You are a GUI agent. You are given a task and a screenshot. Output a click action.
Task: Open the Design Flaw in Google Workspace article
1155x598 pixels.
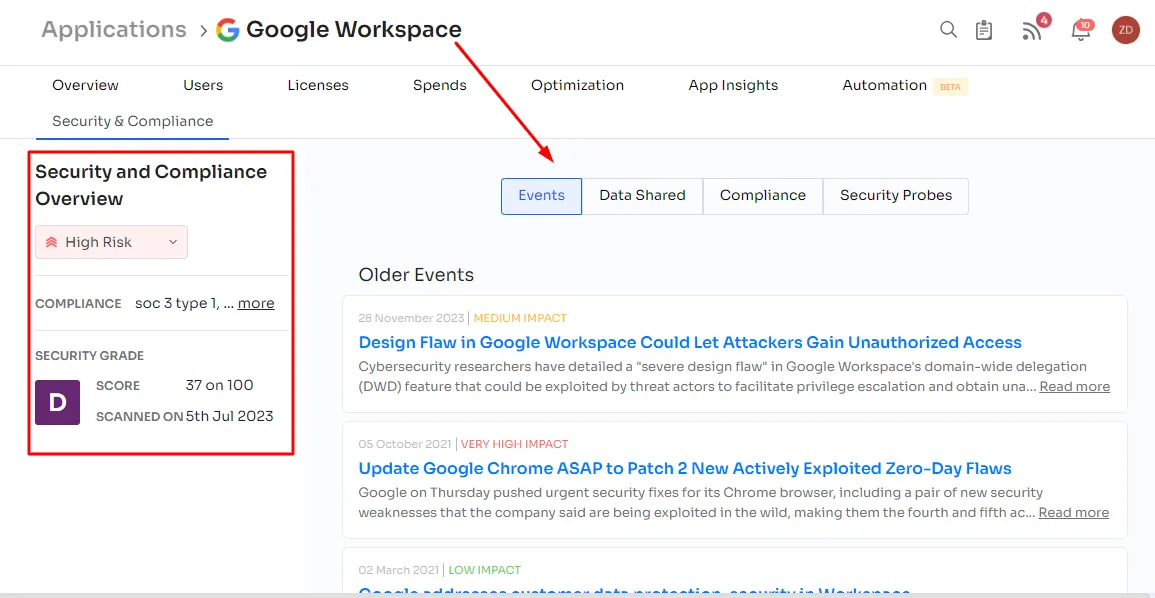pyautogui.click(x=690, y=342)
